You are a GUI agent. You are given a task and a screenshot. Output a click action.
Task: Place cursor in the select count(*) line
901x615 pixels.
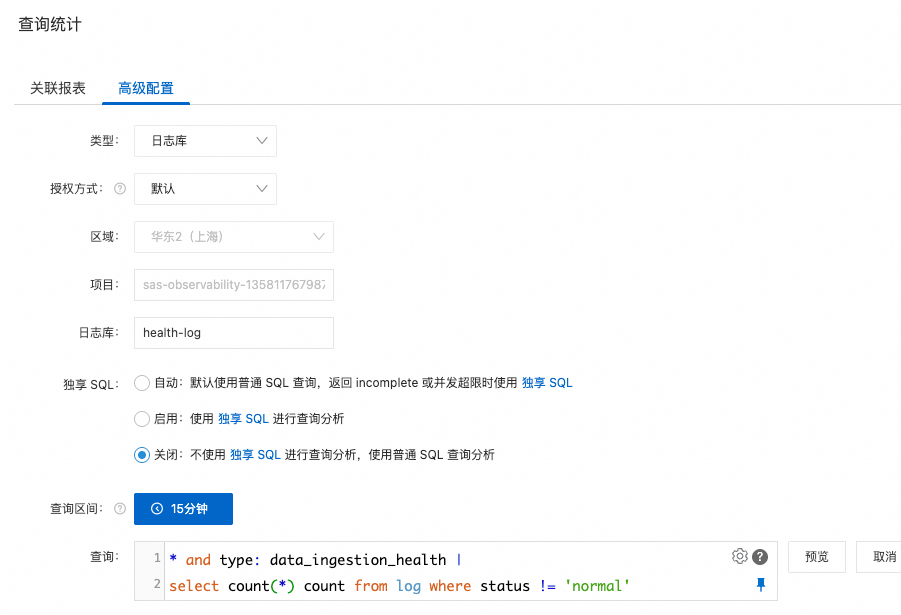[399, 586]
